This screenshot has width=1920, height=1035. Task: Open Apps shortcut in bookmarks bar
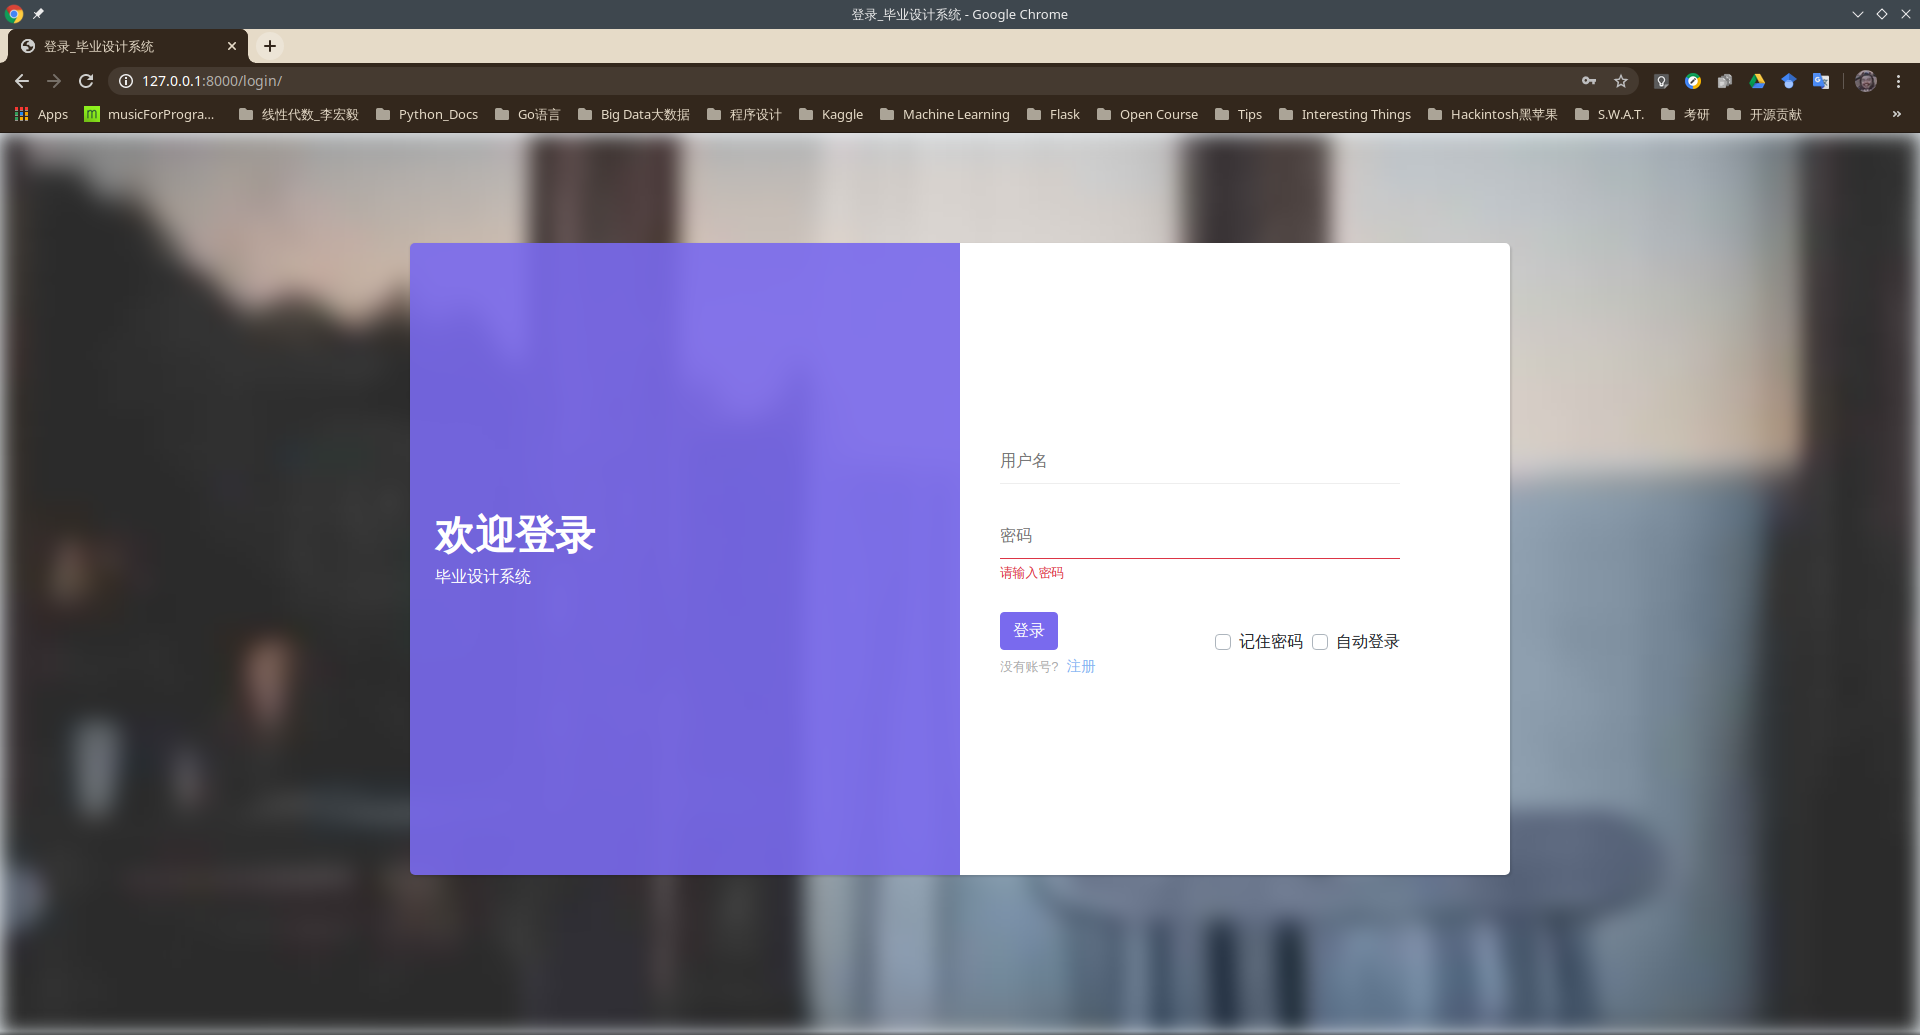click(41, 114)
